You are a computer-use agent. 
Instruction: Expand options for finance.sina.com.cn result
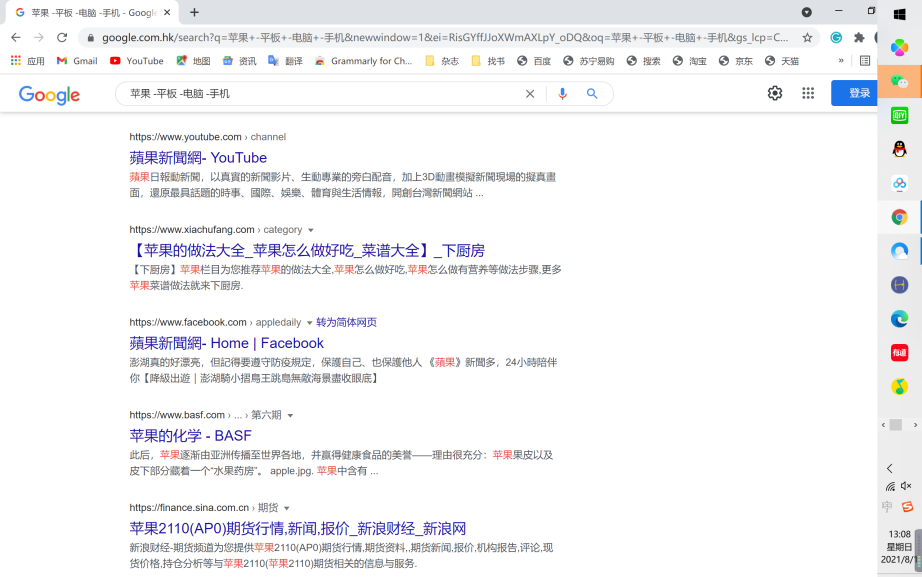286,508
